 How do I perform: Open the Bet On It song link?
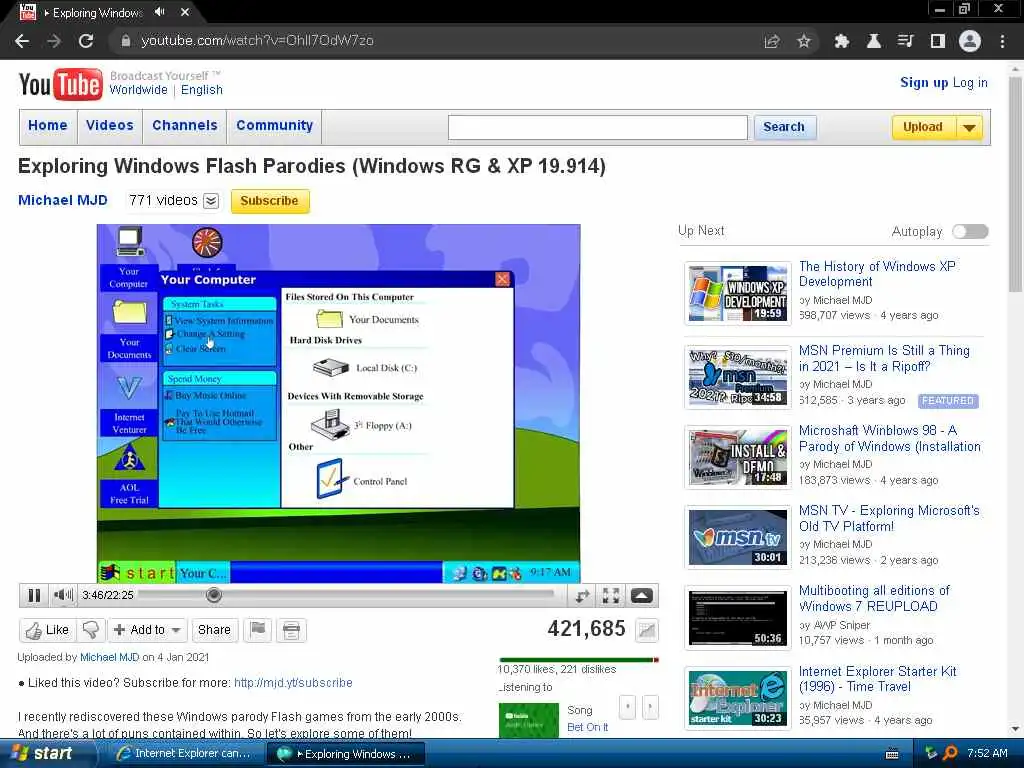tap(587, 728)
